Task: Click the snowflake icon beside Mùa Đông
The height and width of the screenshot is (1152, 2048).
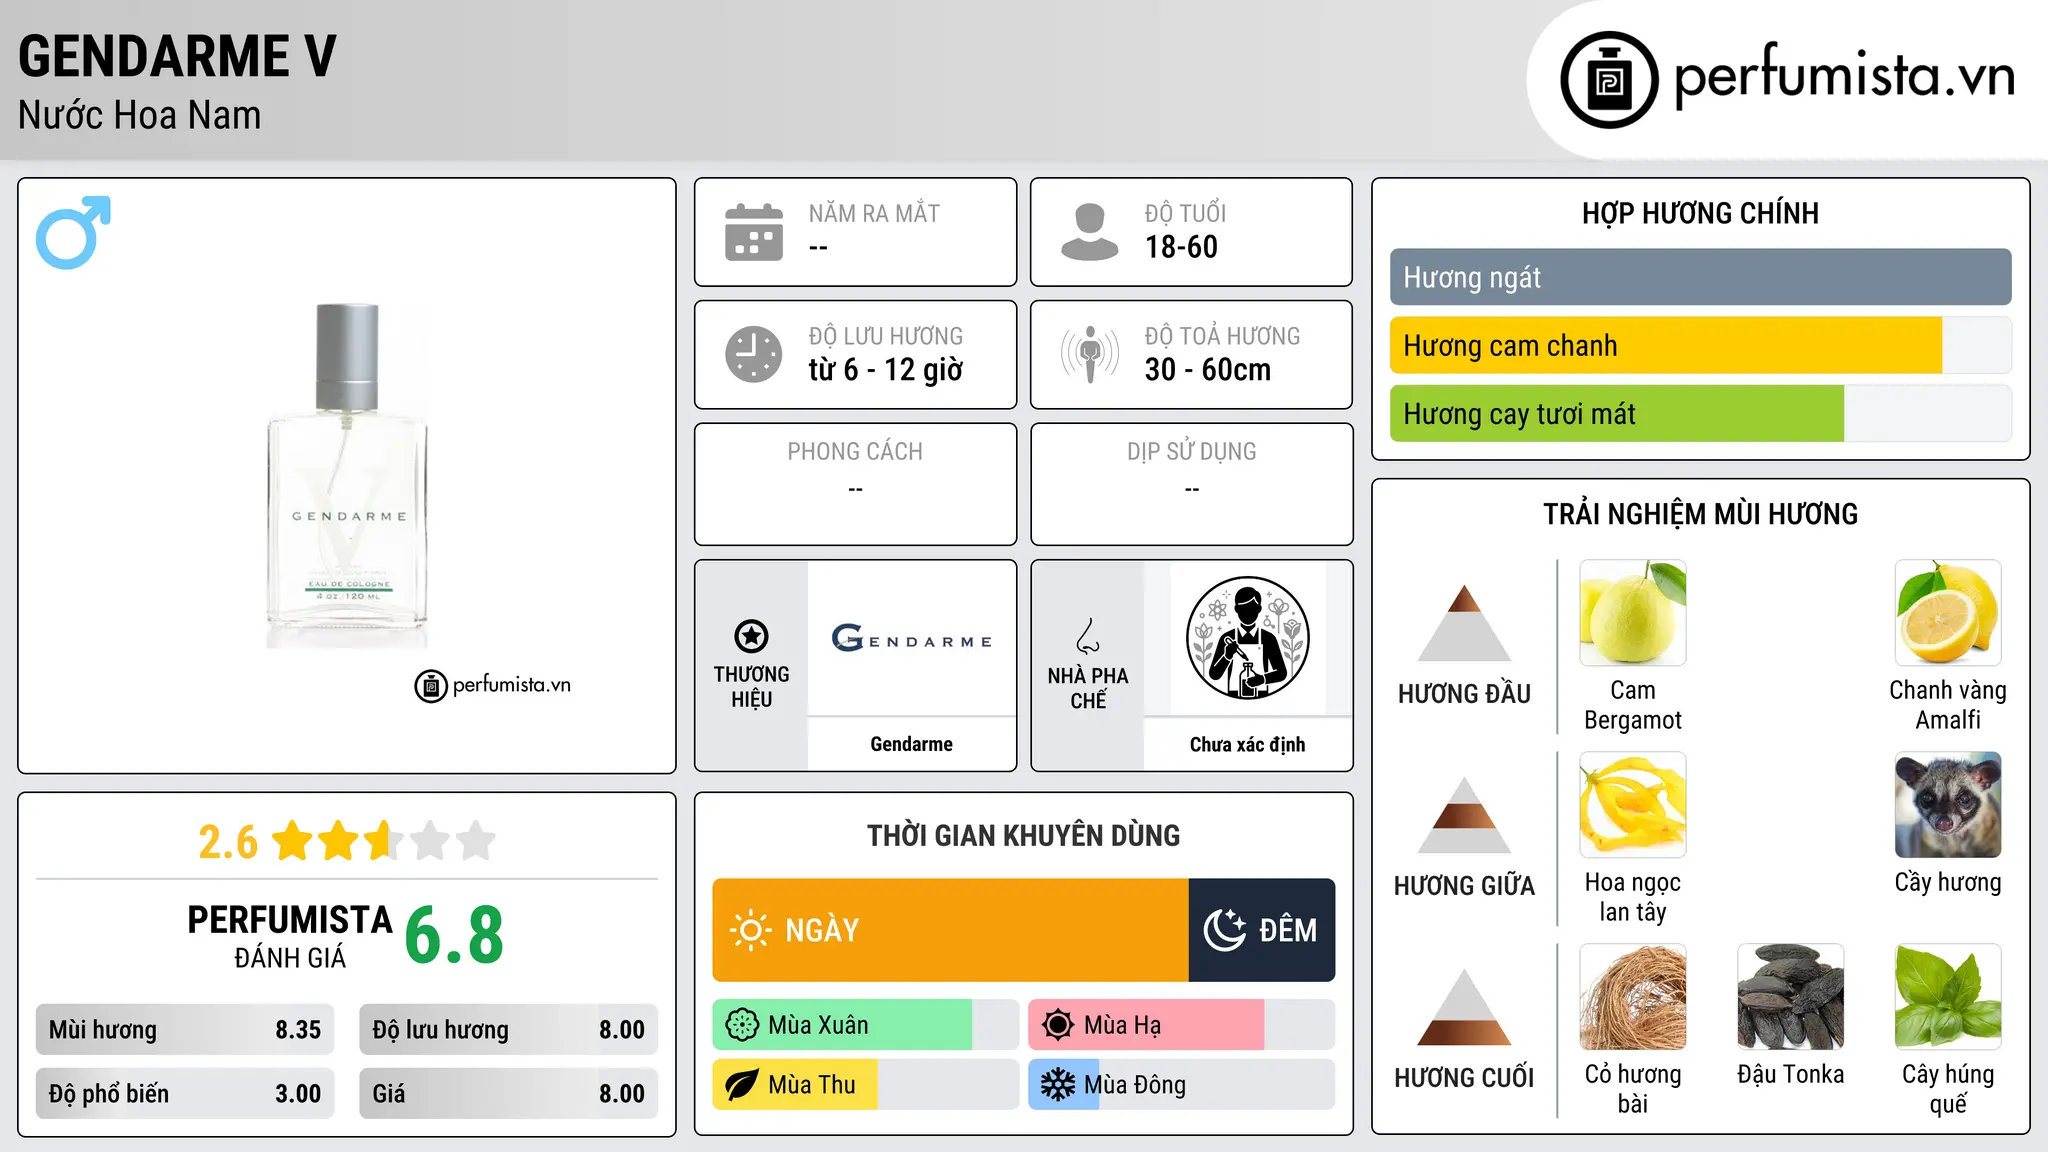Action: (x=1058, y=1085)
